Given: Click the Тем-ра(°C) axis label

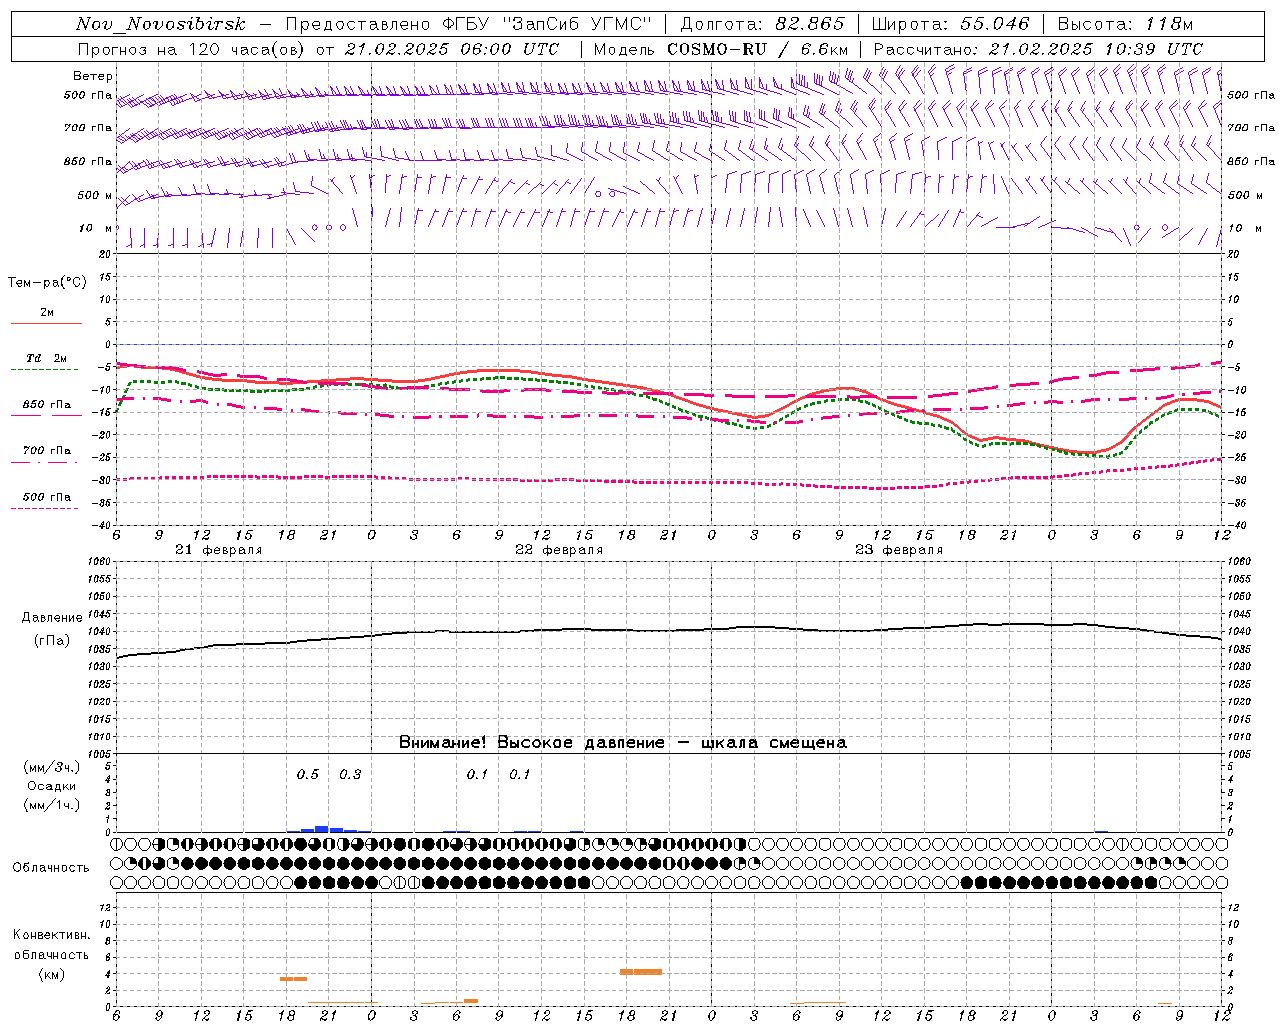Looking at the screenshot, I should pos(47,283).
